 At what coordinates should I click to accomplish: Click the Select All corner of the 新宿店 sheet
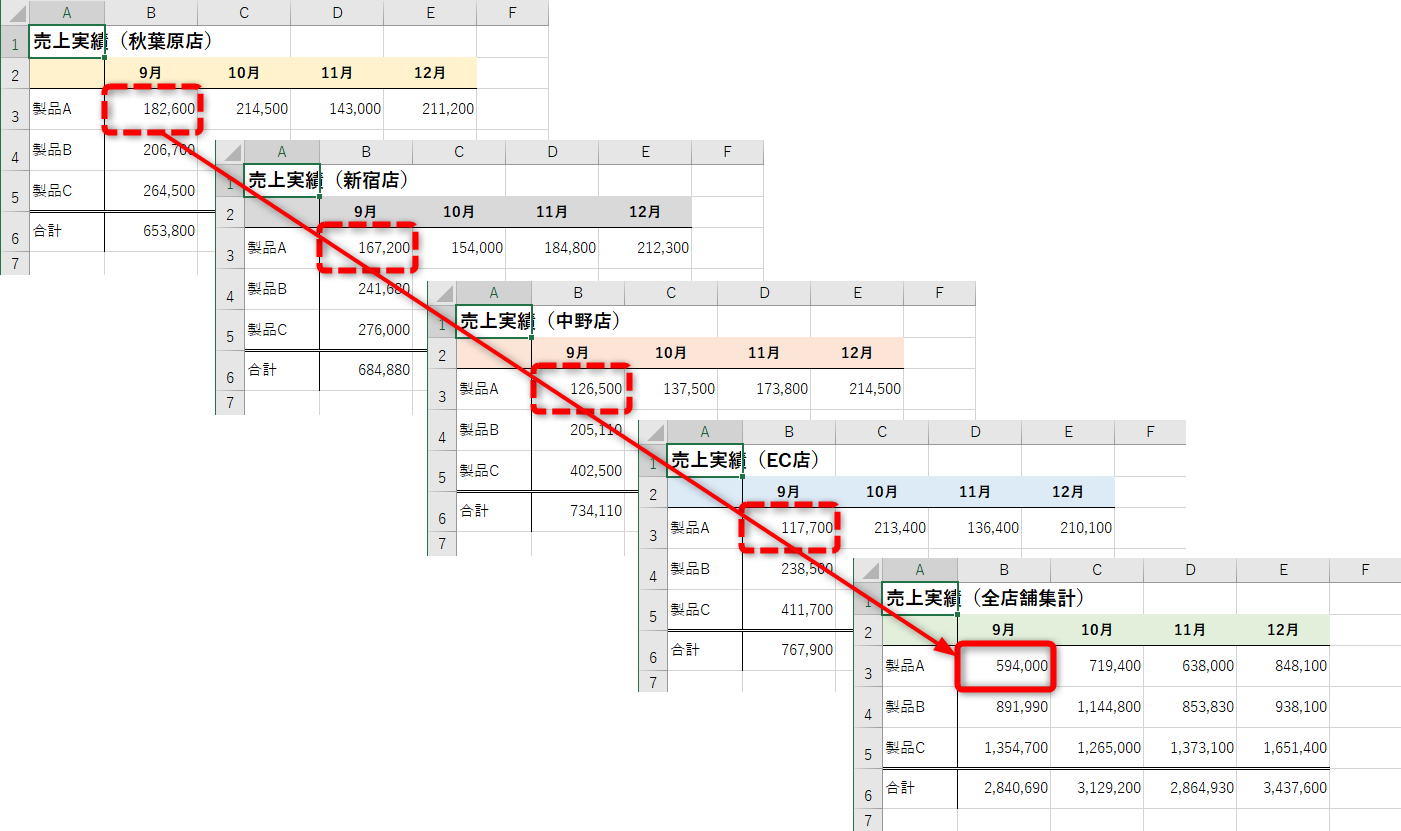tap(231, 151)
